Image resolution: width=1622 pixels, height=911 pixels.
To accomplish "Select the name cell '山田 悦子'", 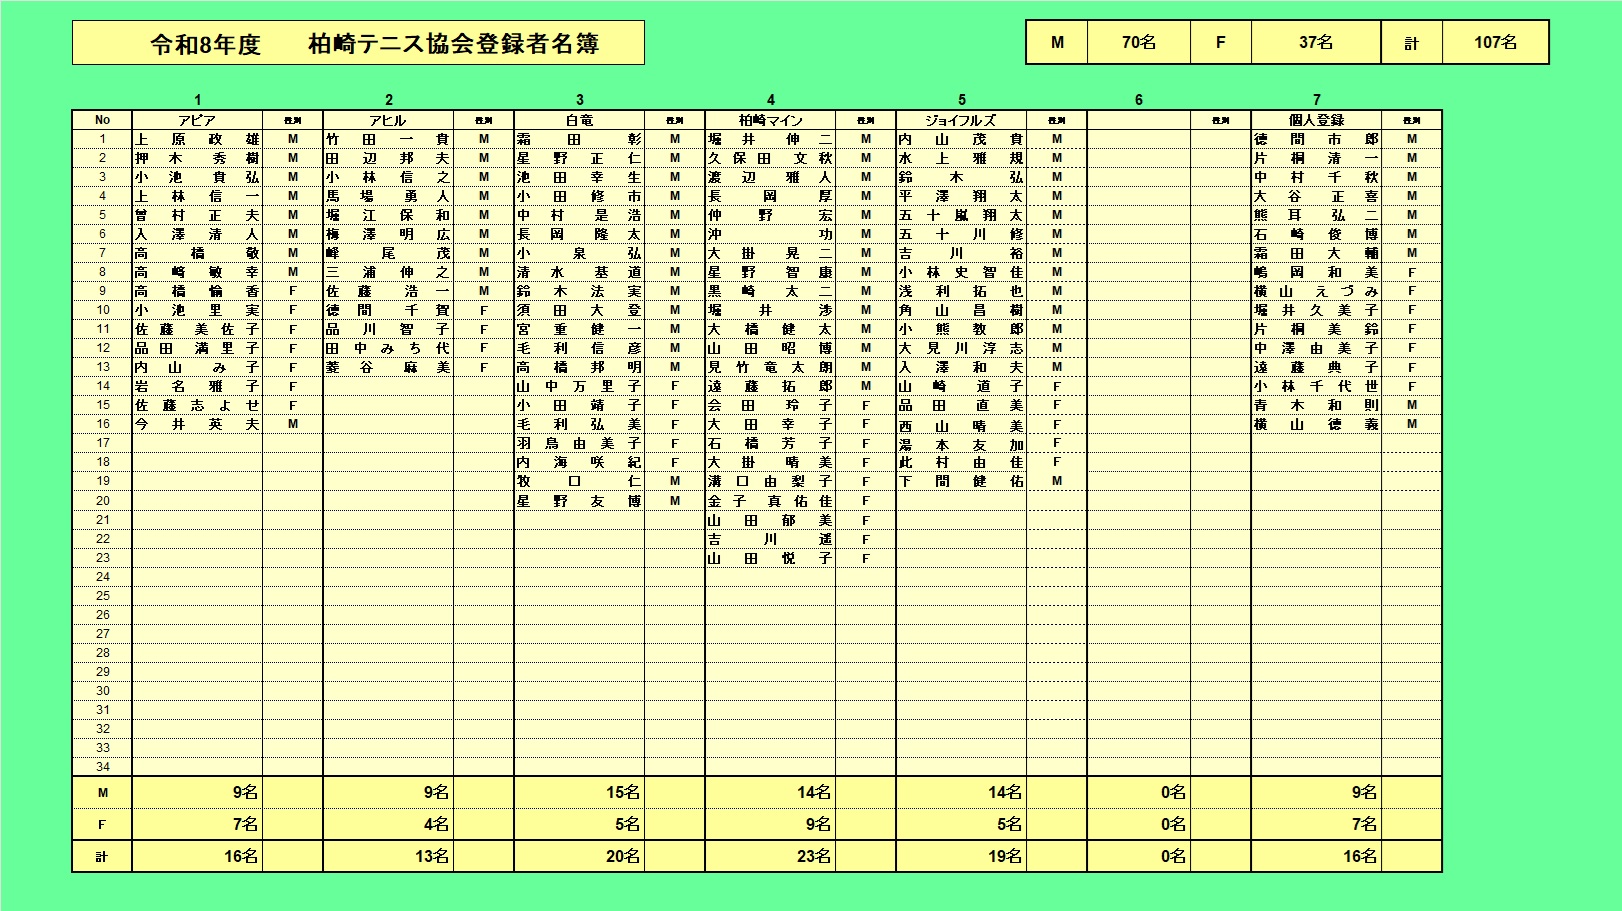I will click(770, 558).
